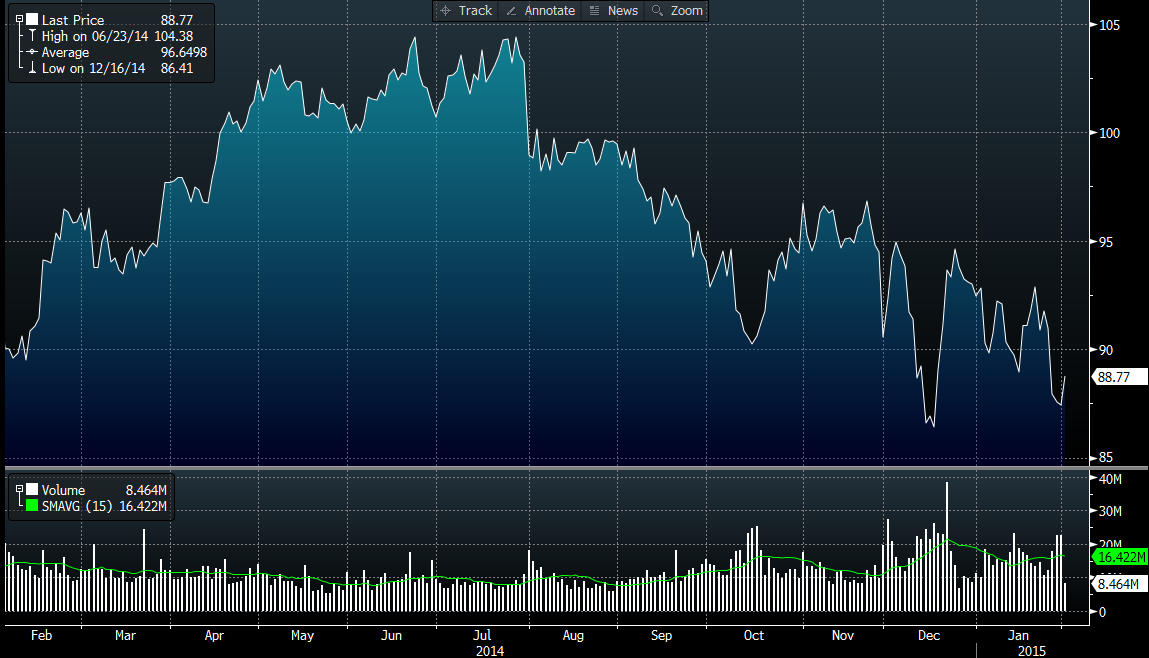Click the green SMAVG (15) color swatch
1149x658 pixels.
tap(32, 506)
